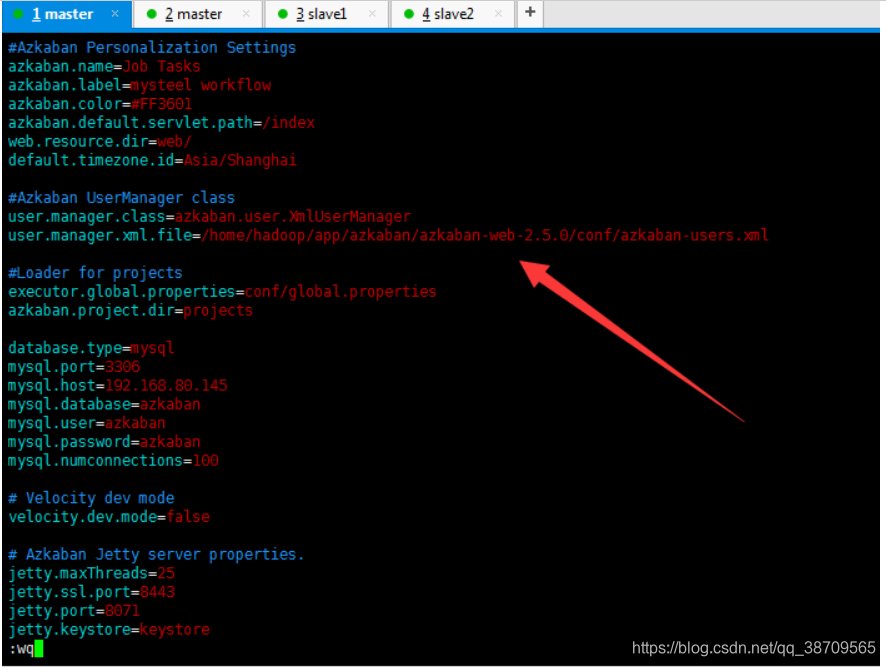
Task: Click the 'azkaban.default.servlet.path=/index' line
Action: [162, 123]
